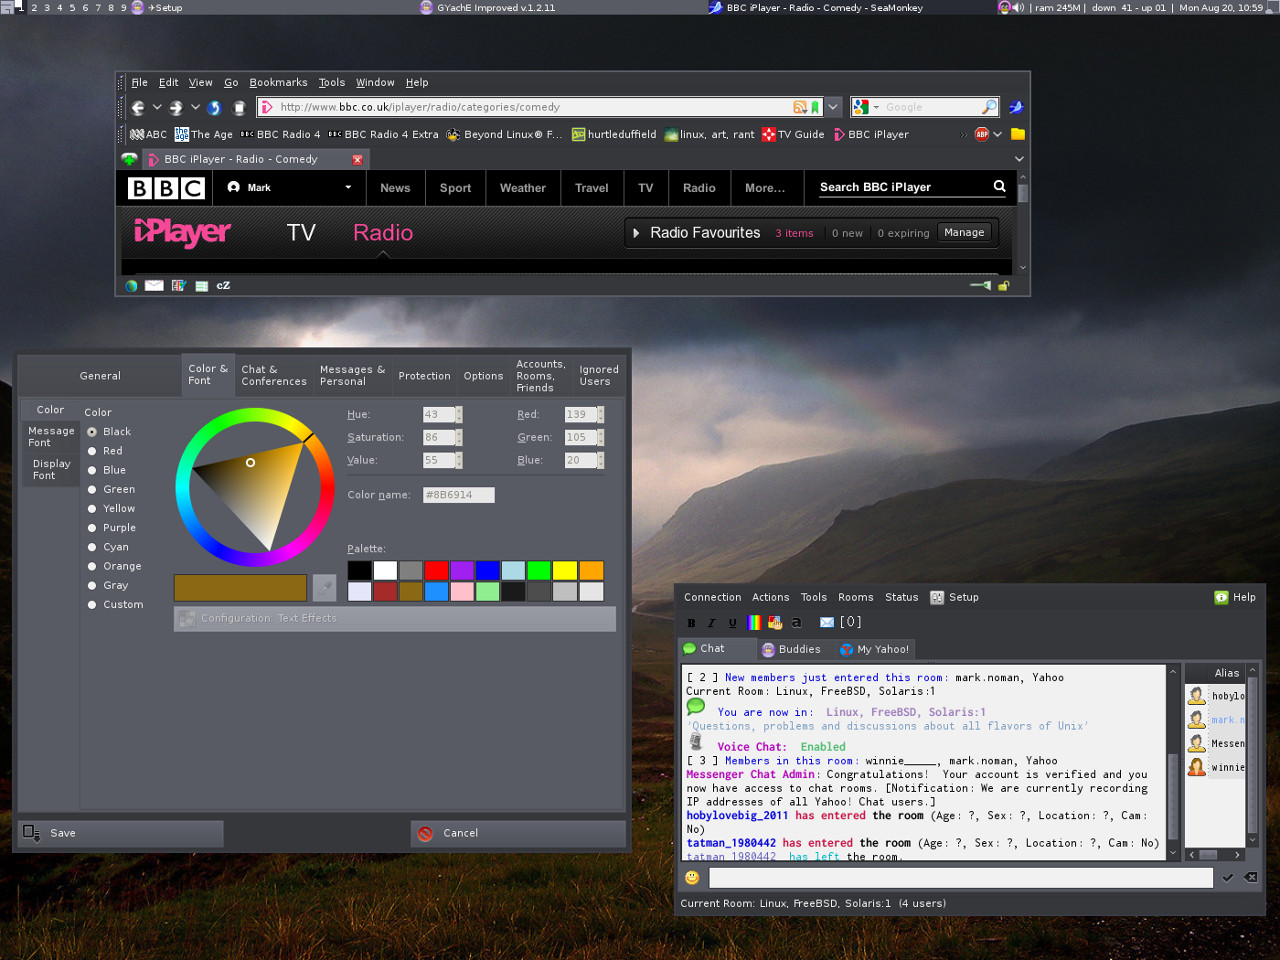
Task: Adjust the Hue spinner arrows
Action: [459, 414]
